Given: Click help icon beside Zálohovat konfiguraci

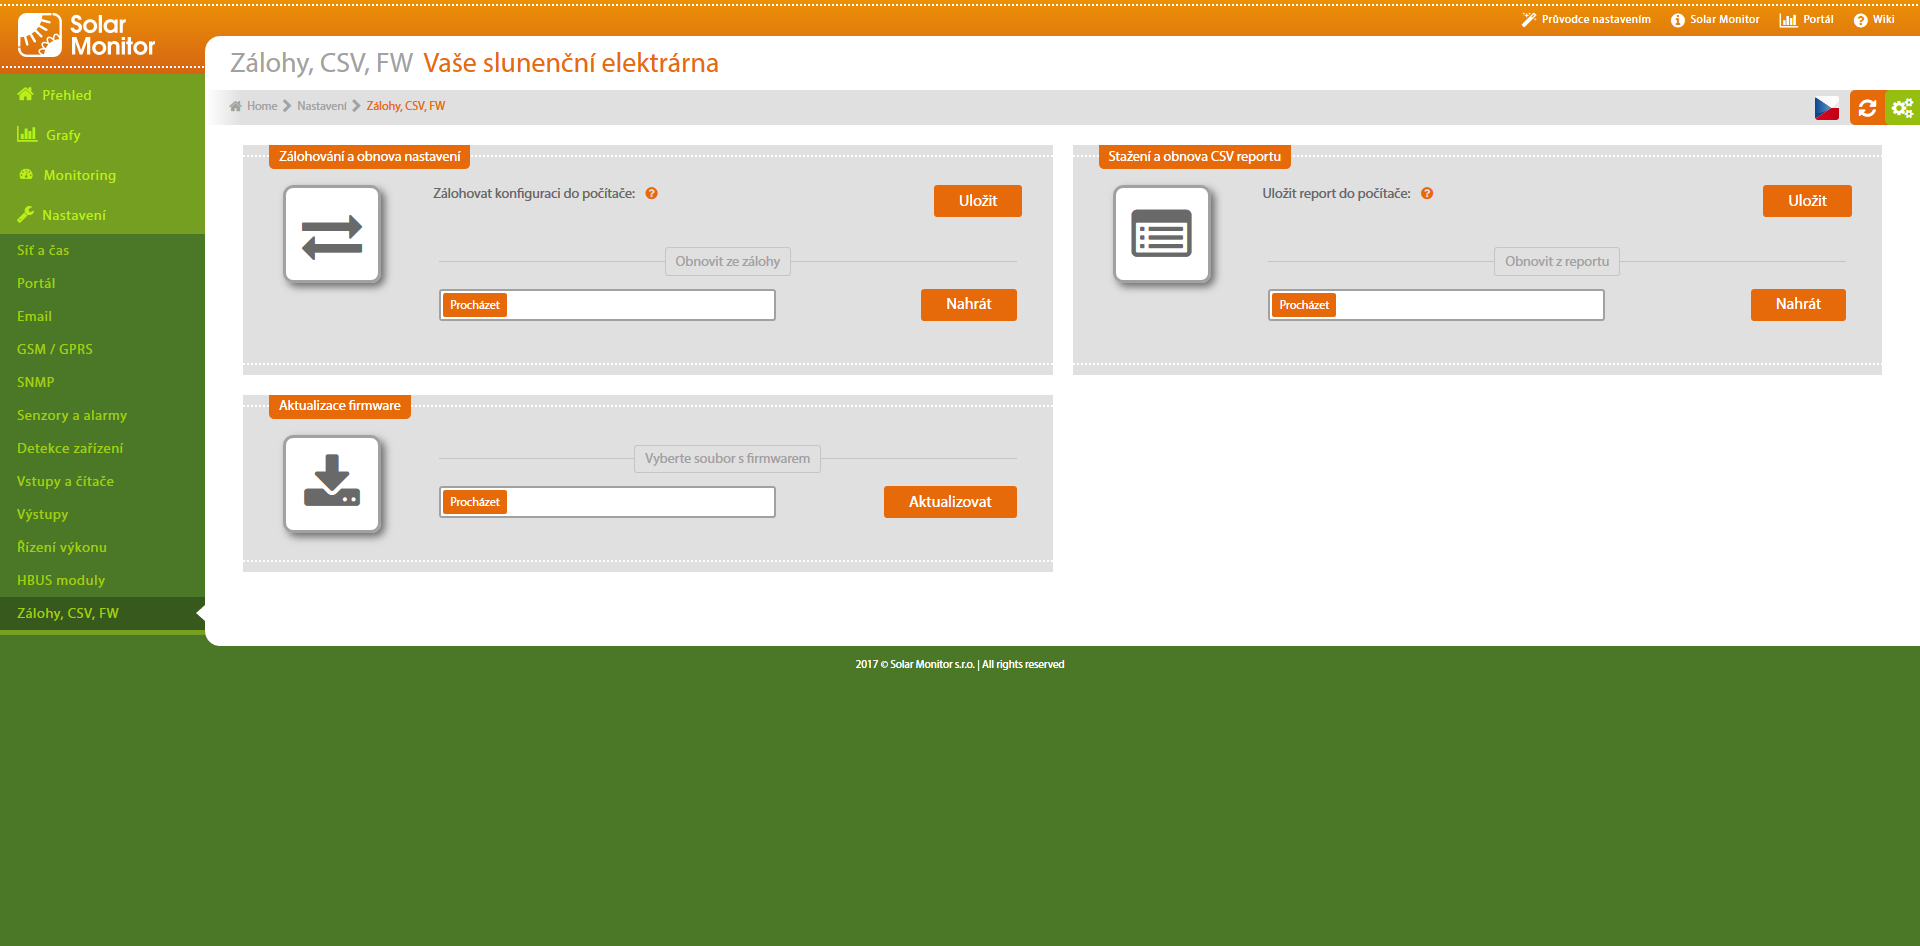Looking at the screenshot, I should click(651, 194).
